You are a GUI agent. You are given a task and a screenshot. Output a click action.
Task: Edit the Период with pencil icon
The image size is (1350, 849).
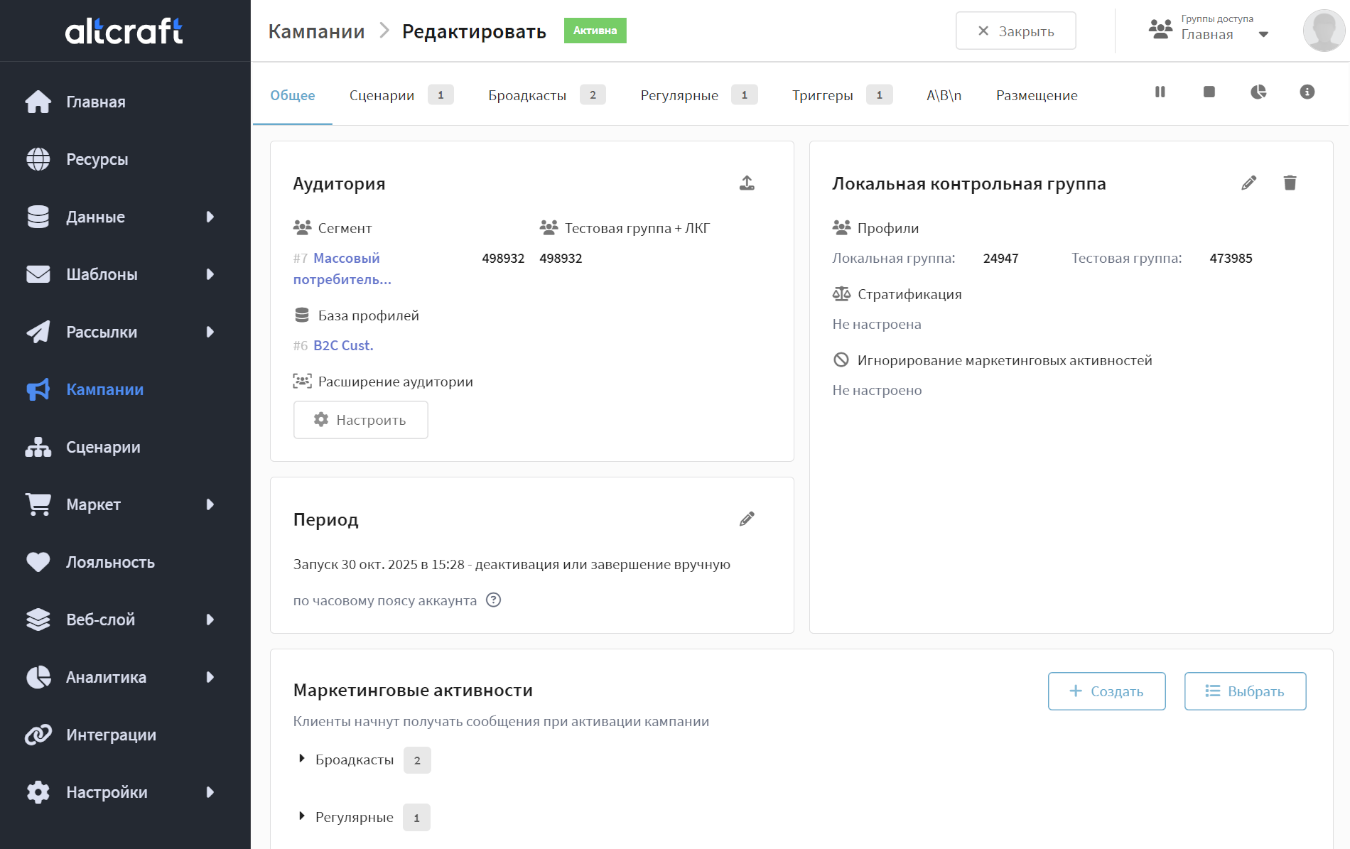click(x=747, y=519)
